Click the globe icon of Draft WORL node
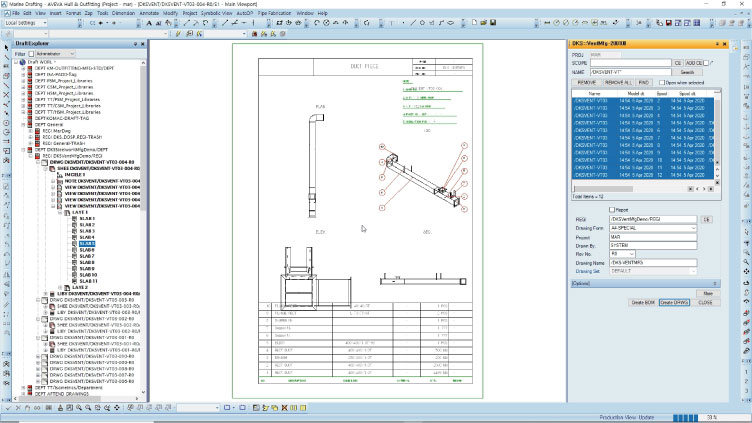752x423 pixels. click(x=23, y=62)
